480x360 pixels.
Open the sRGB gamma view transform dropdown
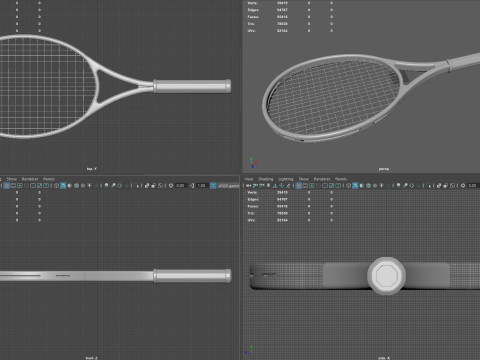pos(229,185)
